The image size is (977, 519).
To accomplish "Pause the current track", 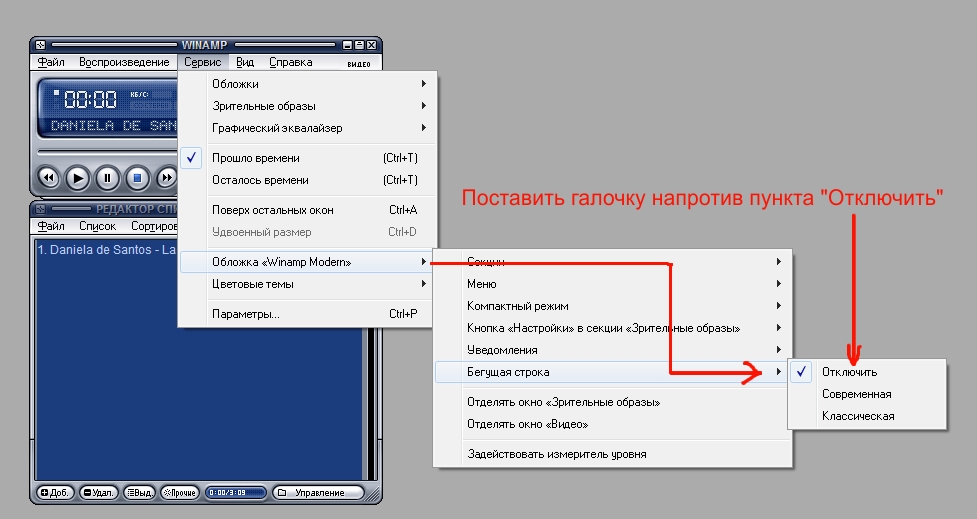I will pyautogui.click(x=107, y=178).
